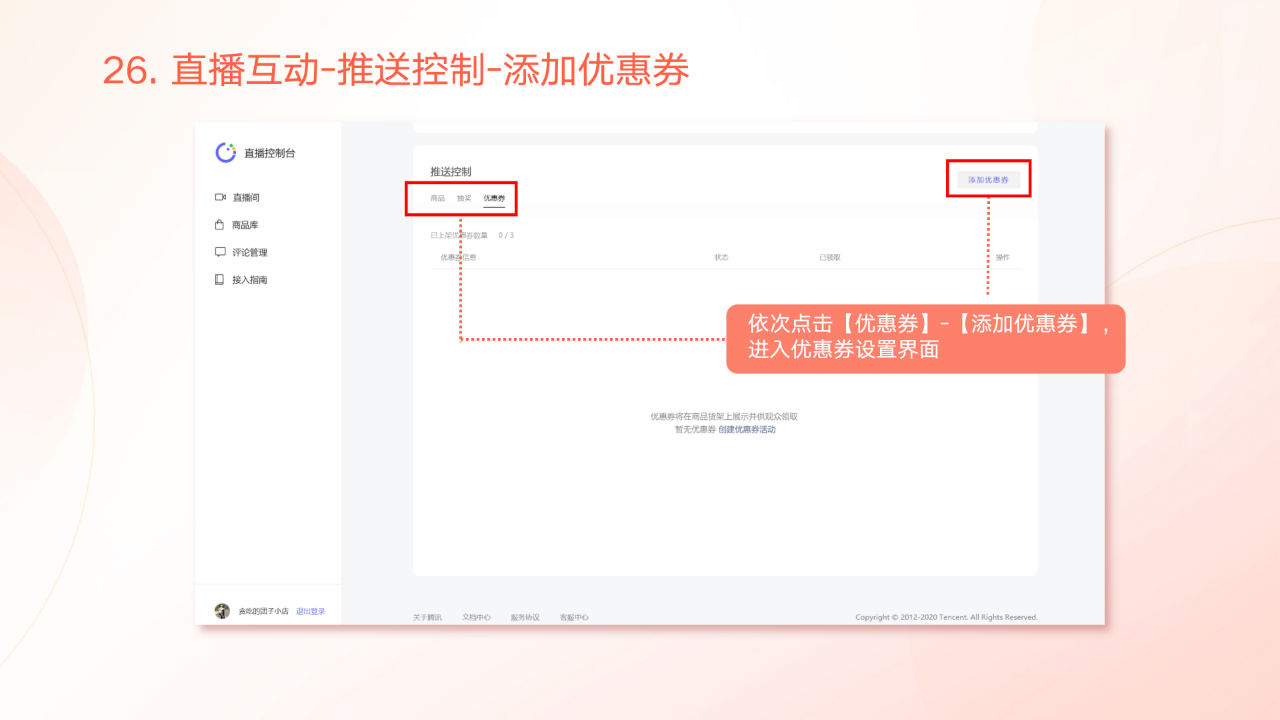
Task: Click the Copyright 2012-2020 Tencent text
Action: click(946, 617)
